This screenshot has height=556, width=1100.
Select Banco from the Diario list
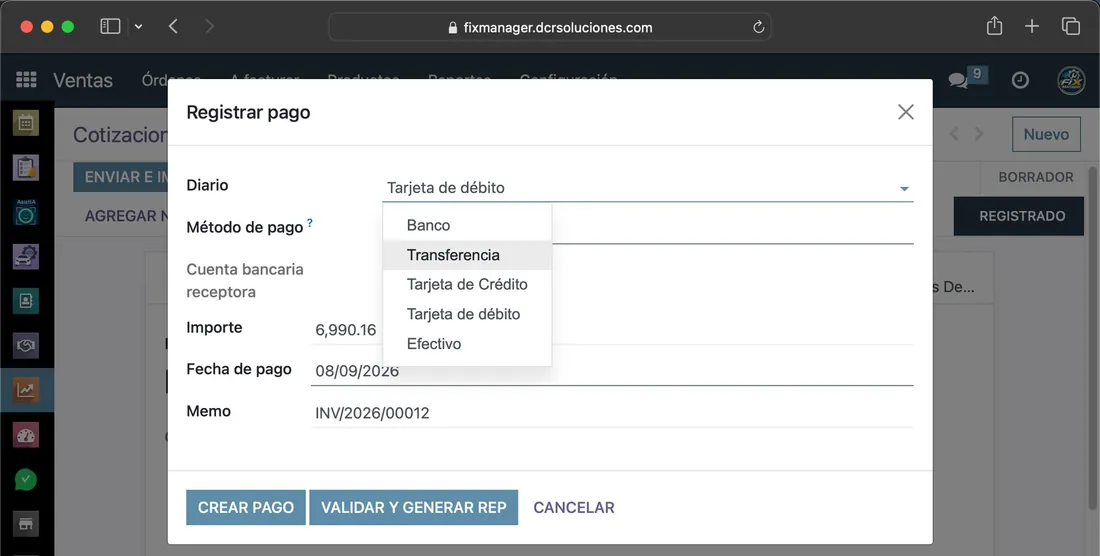[x=467, y=225]
